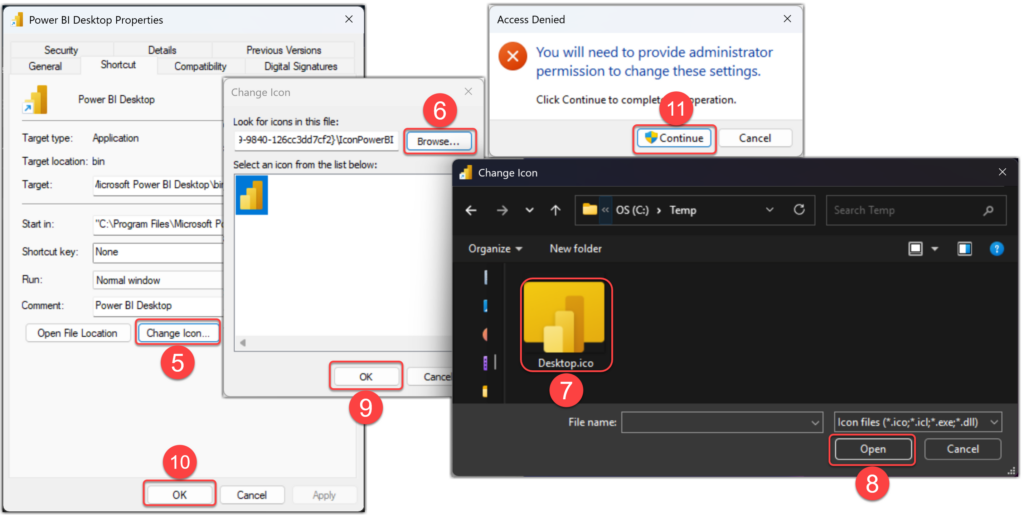Open the Icon files type filter dropdown

click(918, 422)
